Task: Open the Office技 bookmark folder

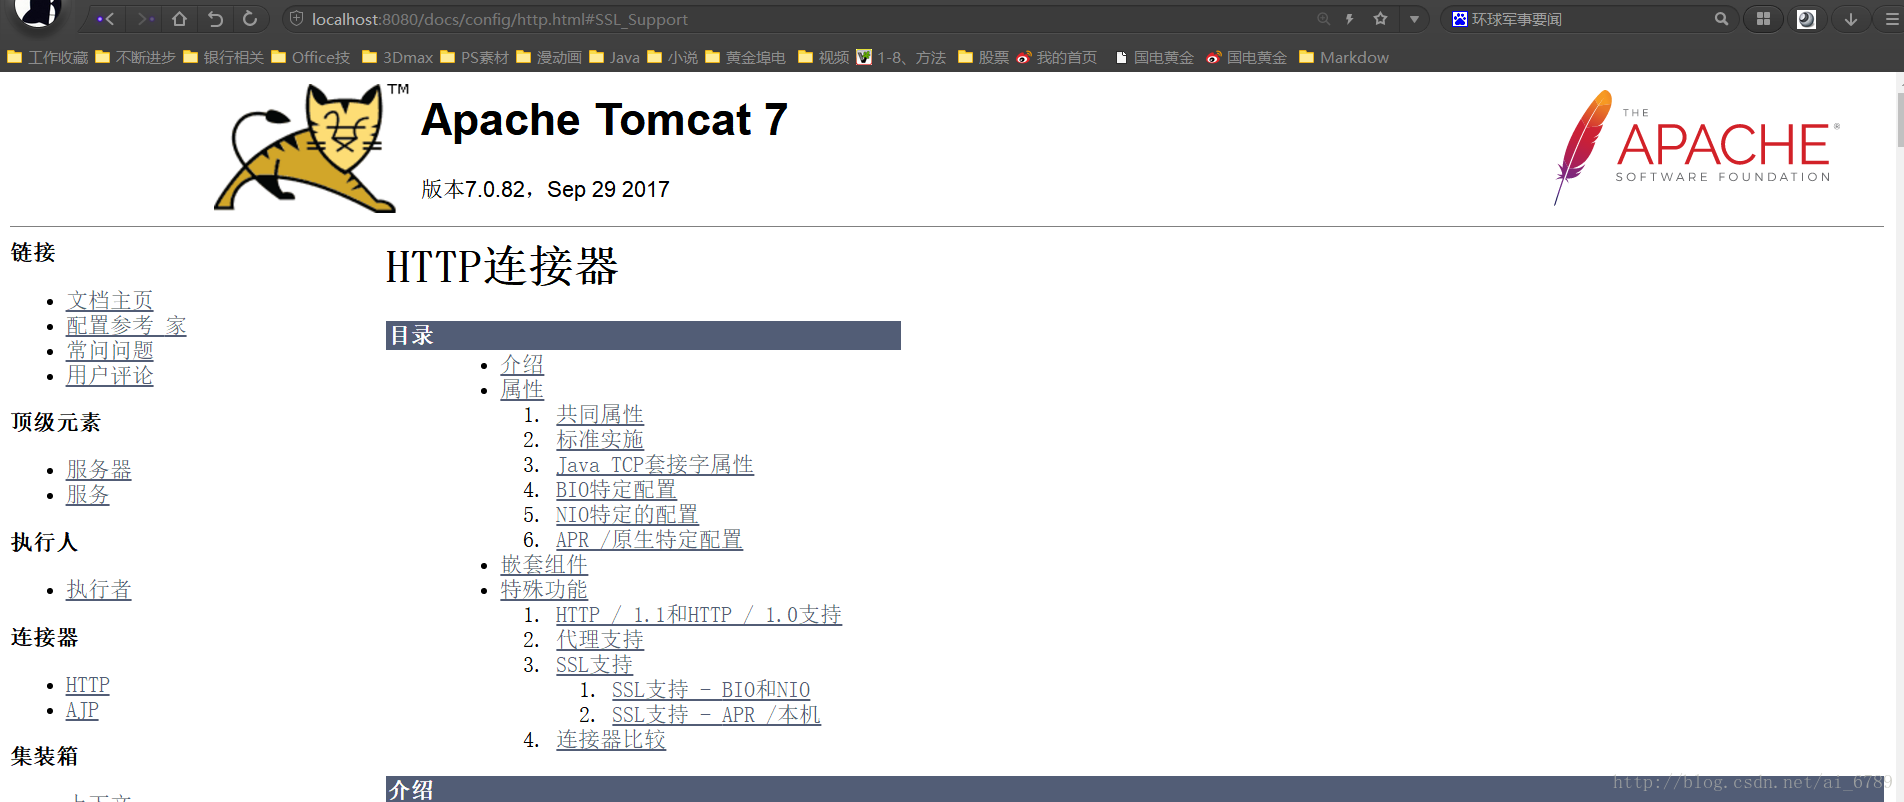Action: [x=310, y=58]
